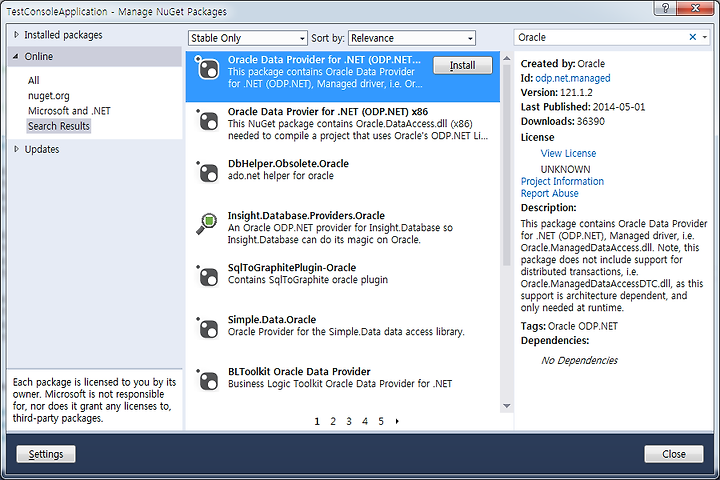
Task: Collapse the Online section
Action: point(16,56)
